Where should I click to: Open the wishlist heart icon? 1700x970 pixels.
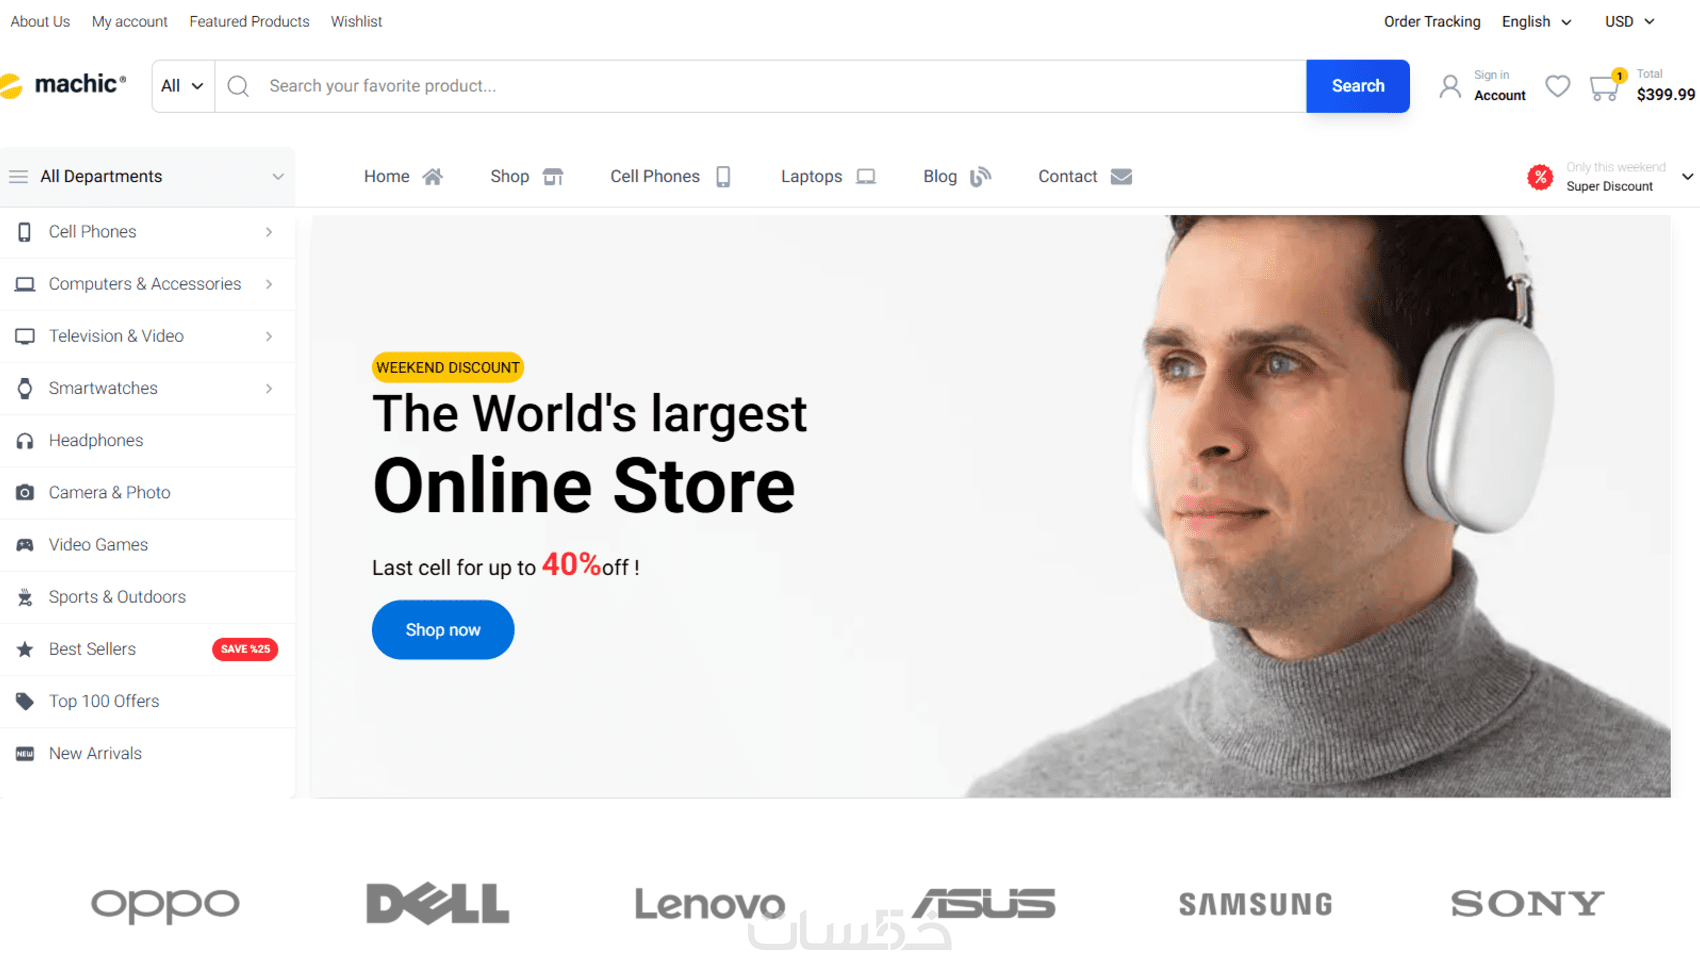(1557, 86)
